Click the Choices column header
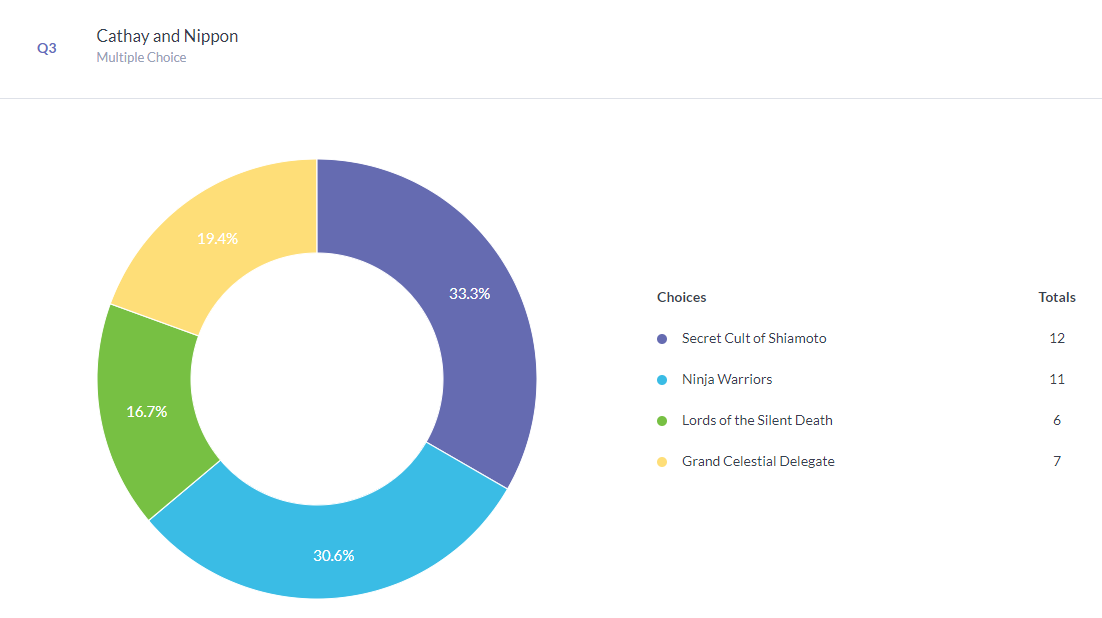The width and height of the screenshot is (1102, 618). (681, 297)
